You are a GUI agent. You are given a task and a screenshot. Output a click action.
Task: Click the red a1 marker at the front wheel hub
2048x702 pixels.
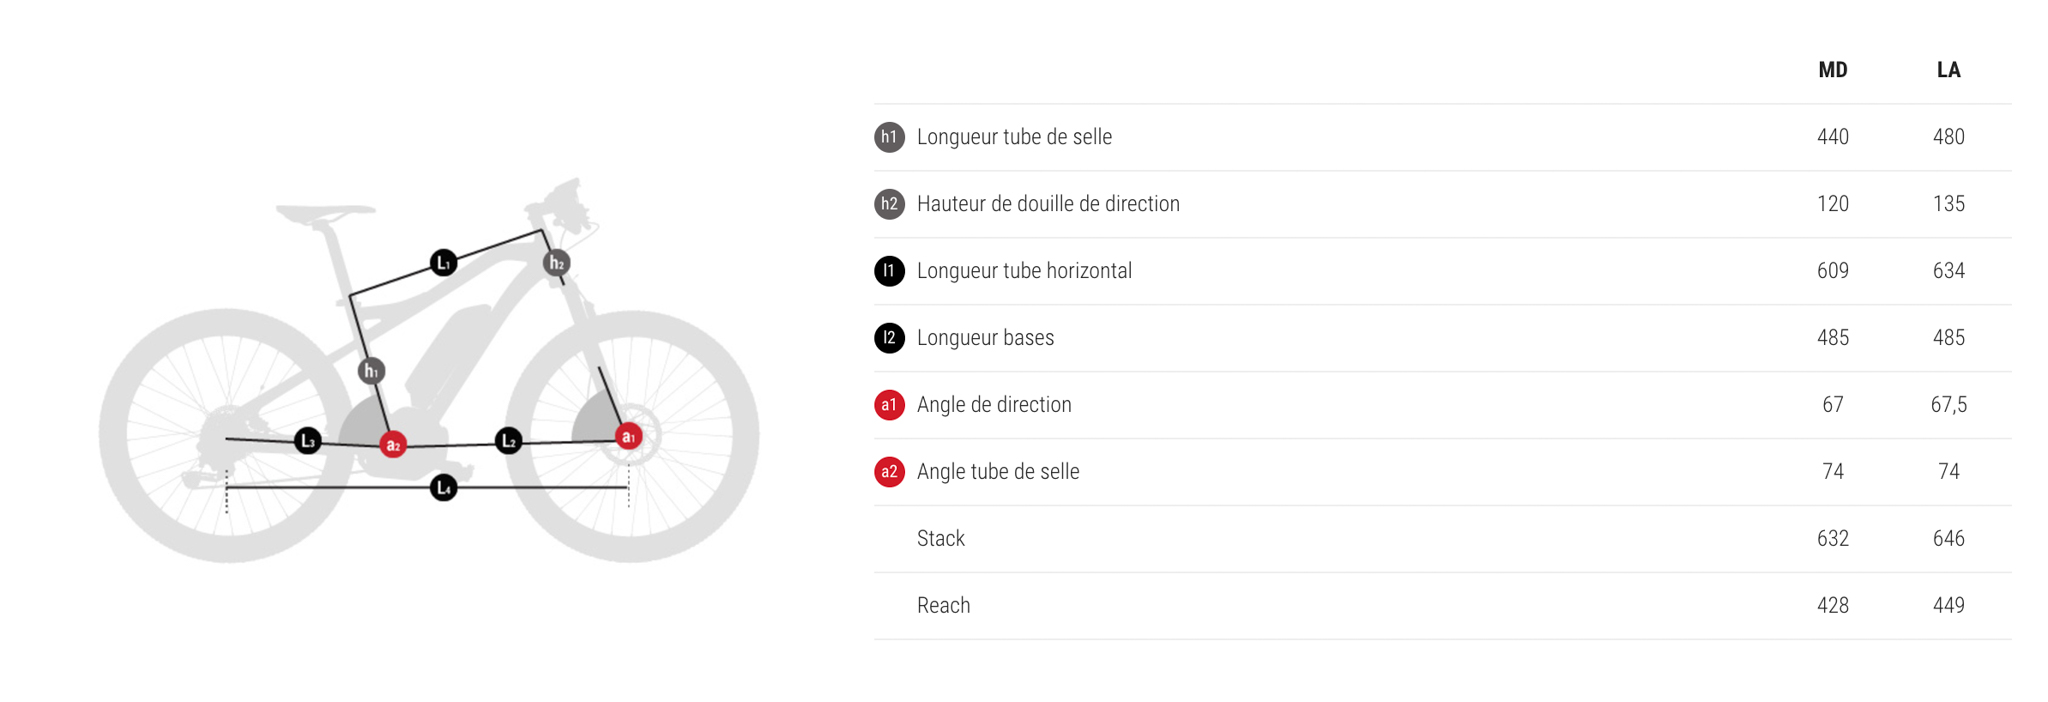(x=628, y=436)
